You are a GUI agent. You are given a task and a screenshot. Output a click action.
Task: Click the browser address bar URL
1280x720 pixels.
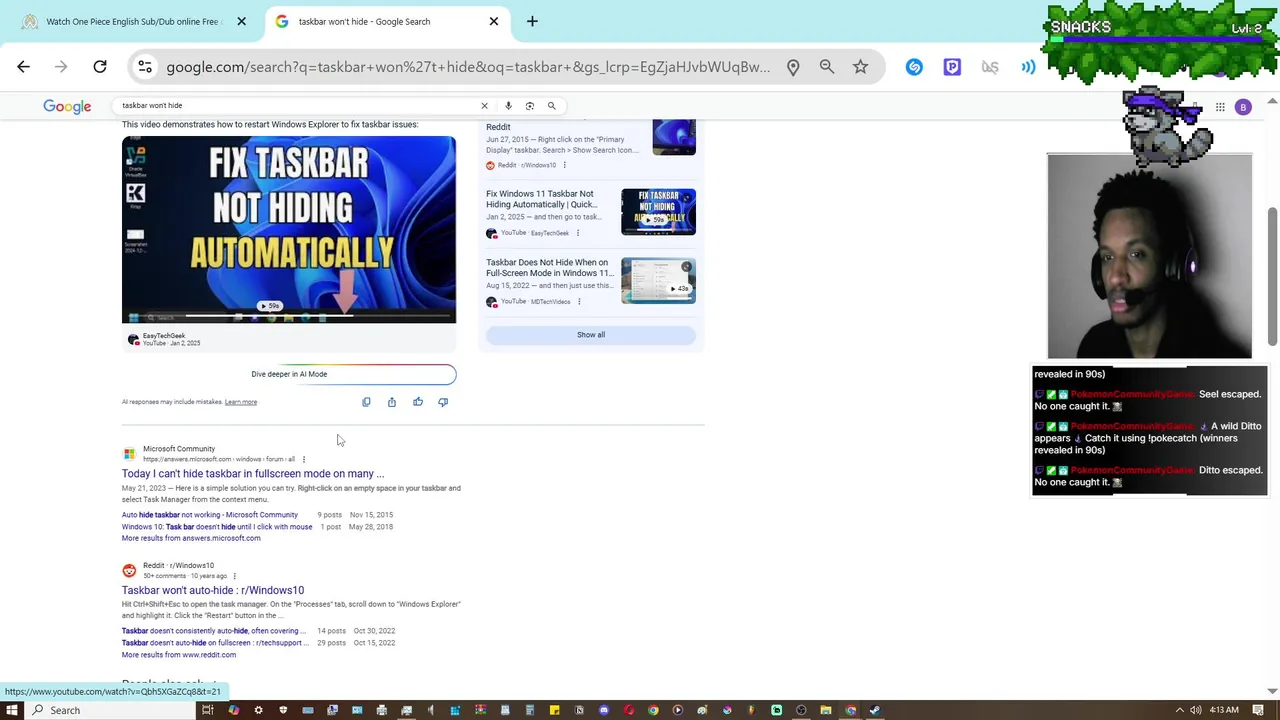(x=468, y=67)
